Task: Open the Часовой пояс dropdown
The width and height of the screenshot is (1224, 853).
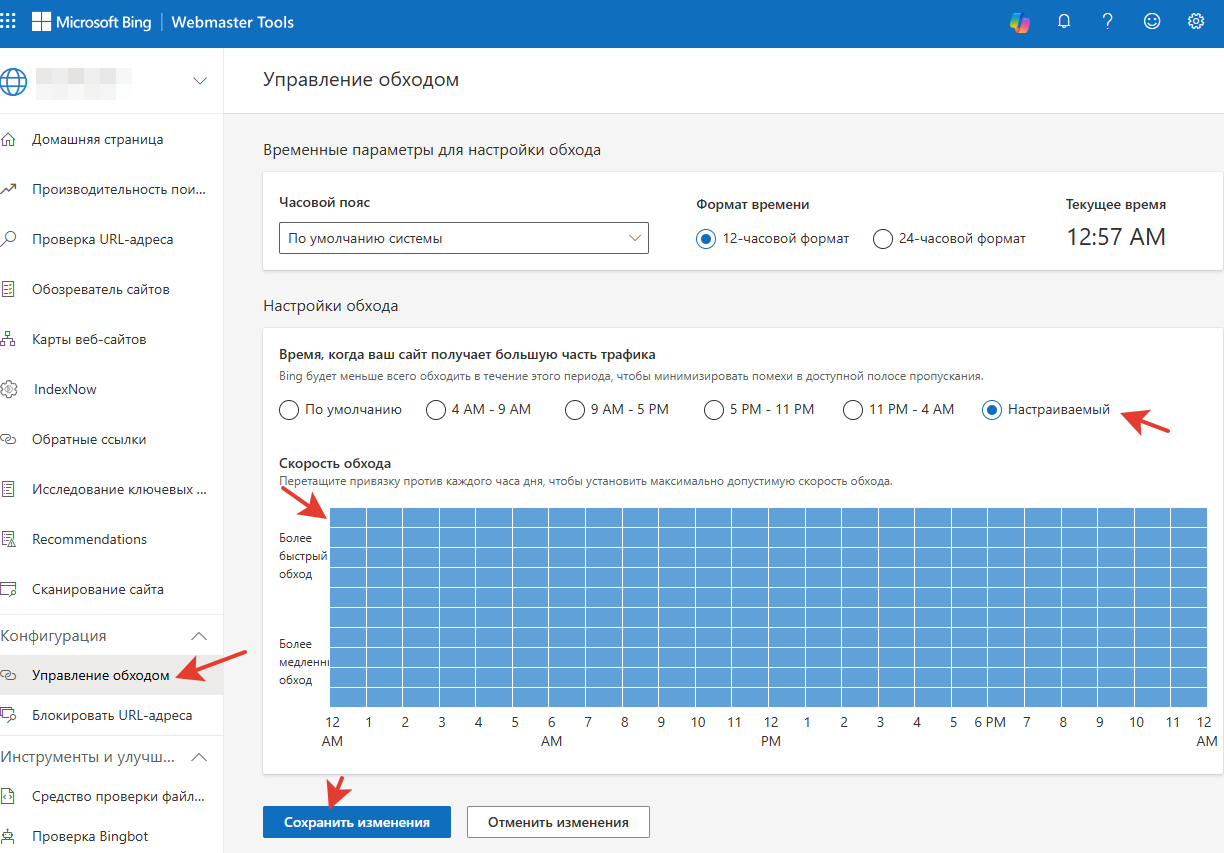Action: pyautogui.click(x=463, y=238)
